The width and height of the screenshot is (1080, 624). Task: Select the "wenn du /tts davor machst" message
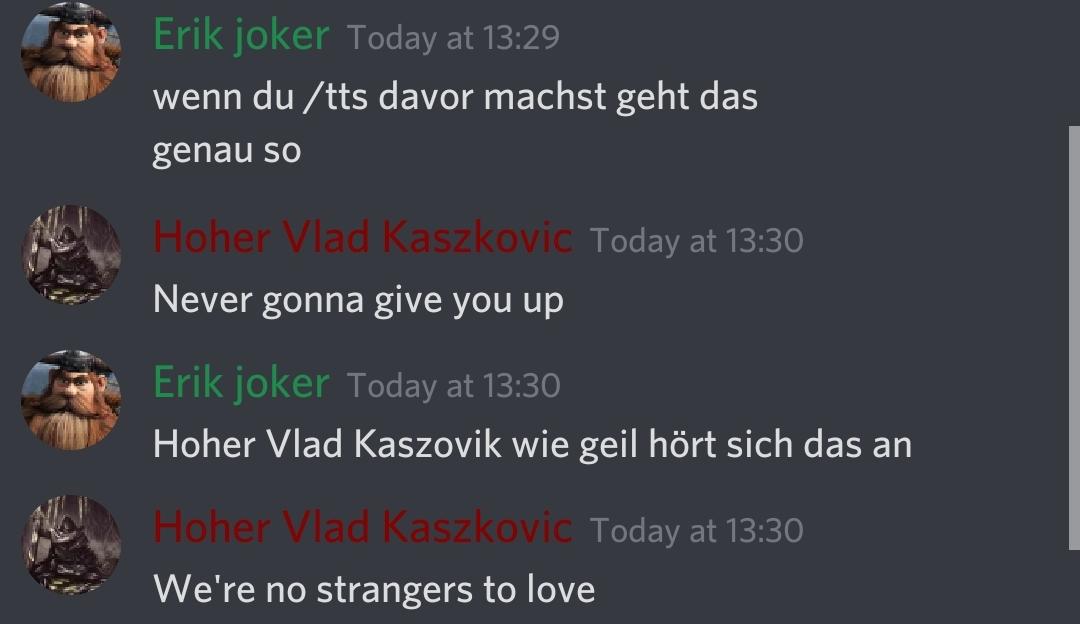coord(455,123)
